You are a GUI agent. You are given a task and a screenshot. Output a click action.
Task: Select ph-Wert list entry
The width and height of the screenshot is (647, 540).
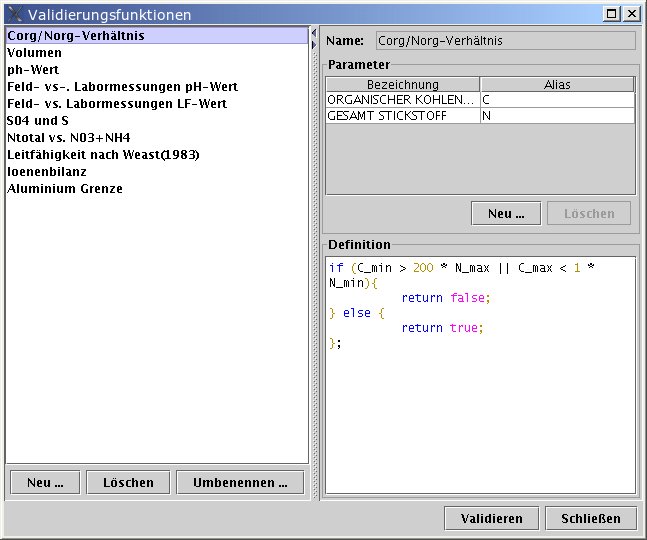coord(157,70)
